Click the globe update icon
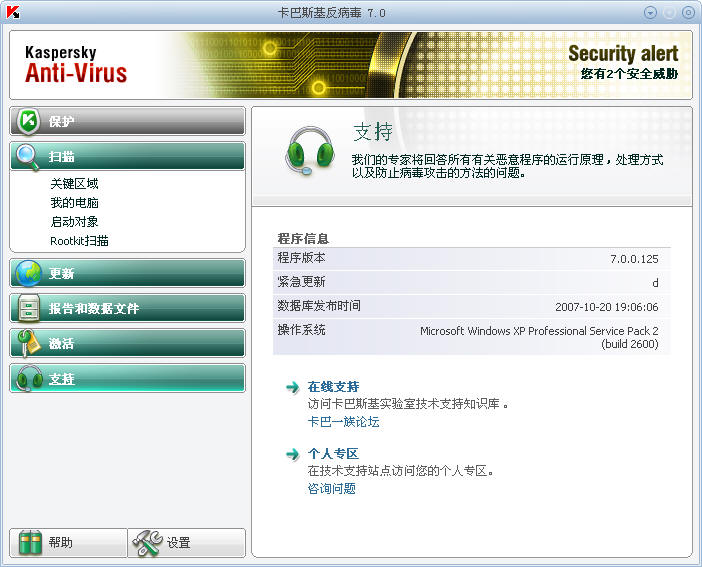 point(28,273)
